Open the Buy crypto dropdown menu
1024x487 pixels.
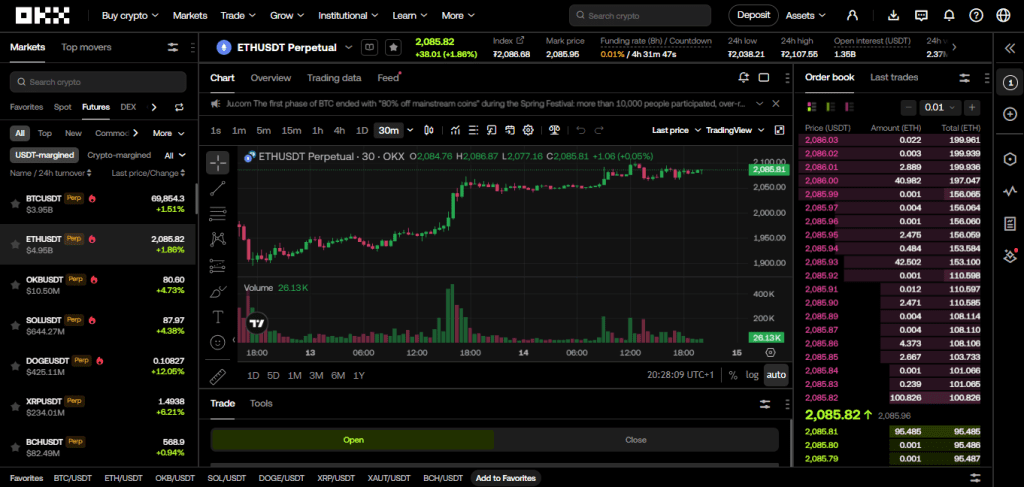[130, 15]
